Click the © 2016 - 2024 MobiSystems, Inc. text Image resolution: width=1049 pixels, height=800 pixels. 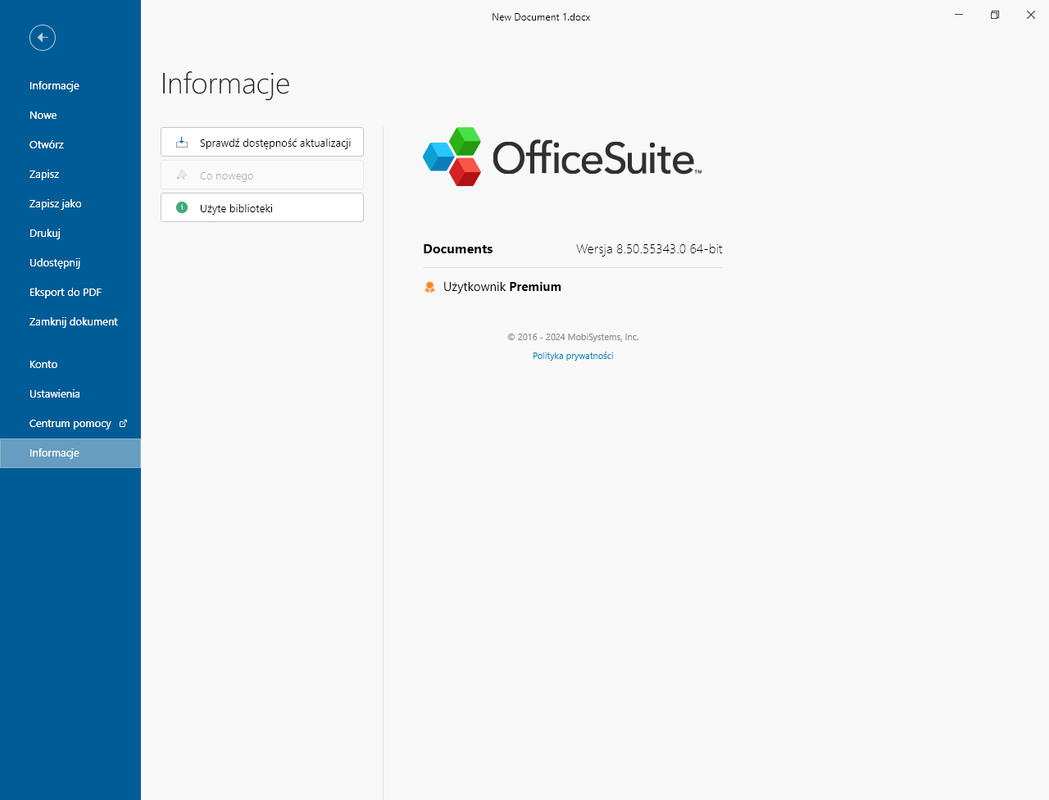click(573, 337)
